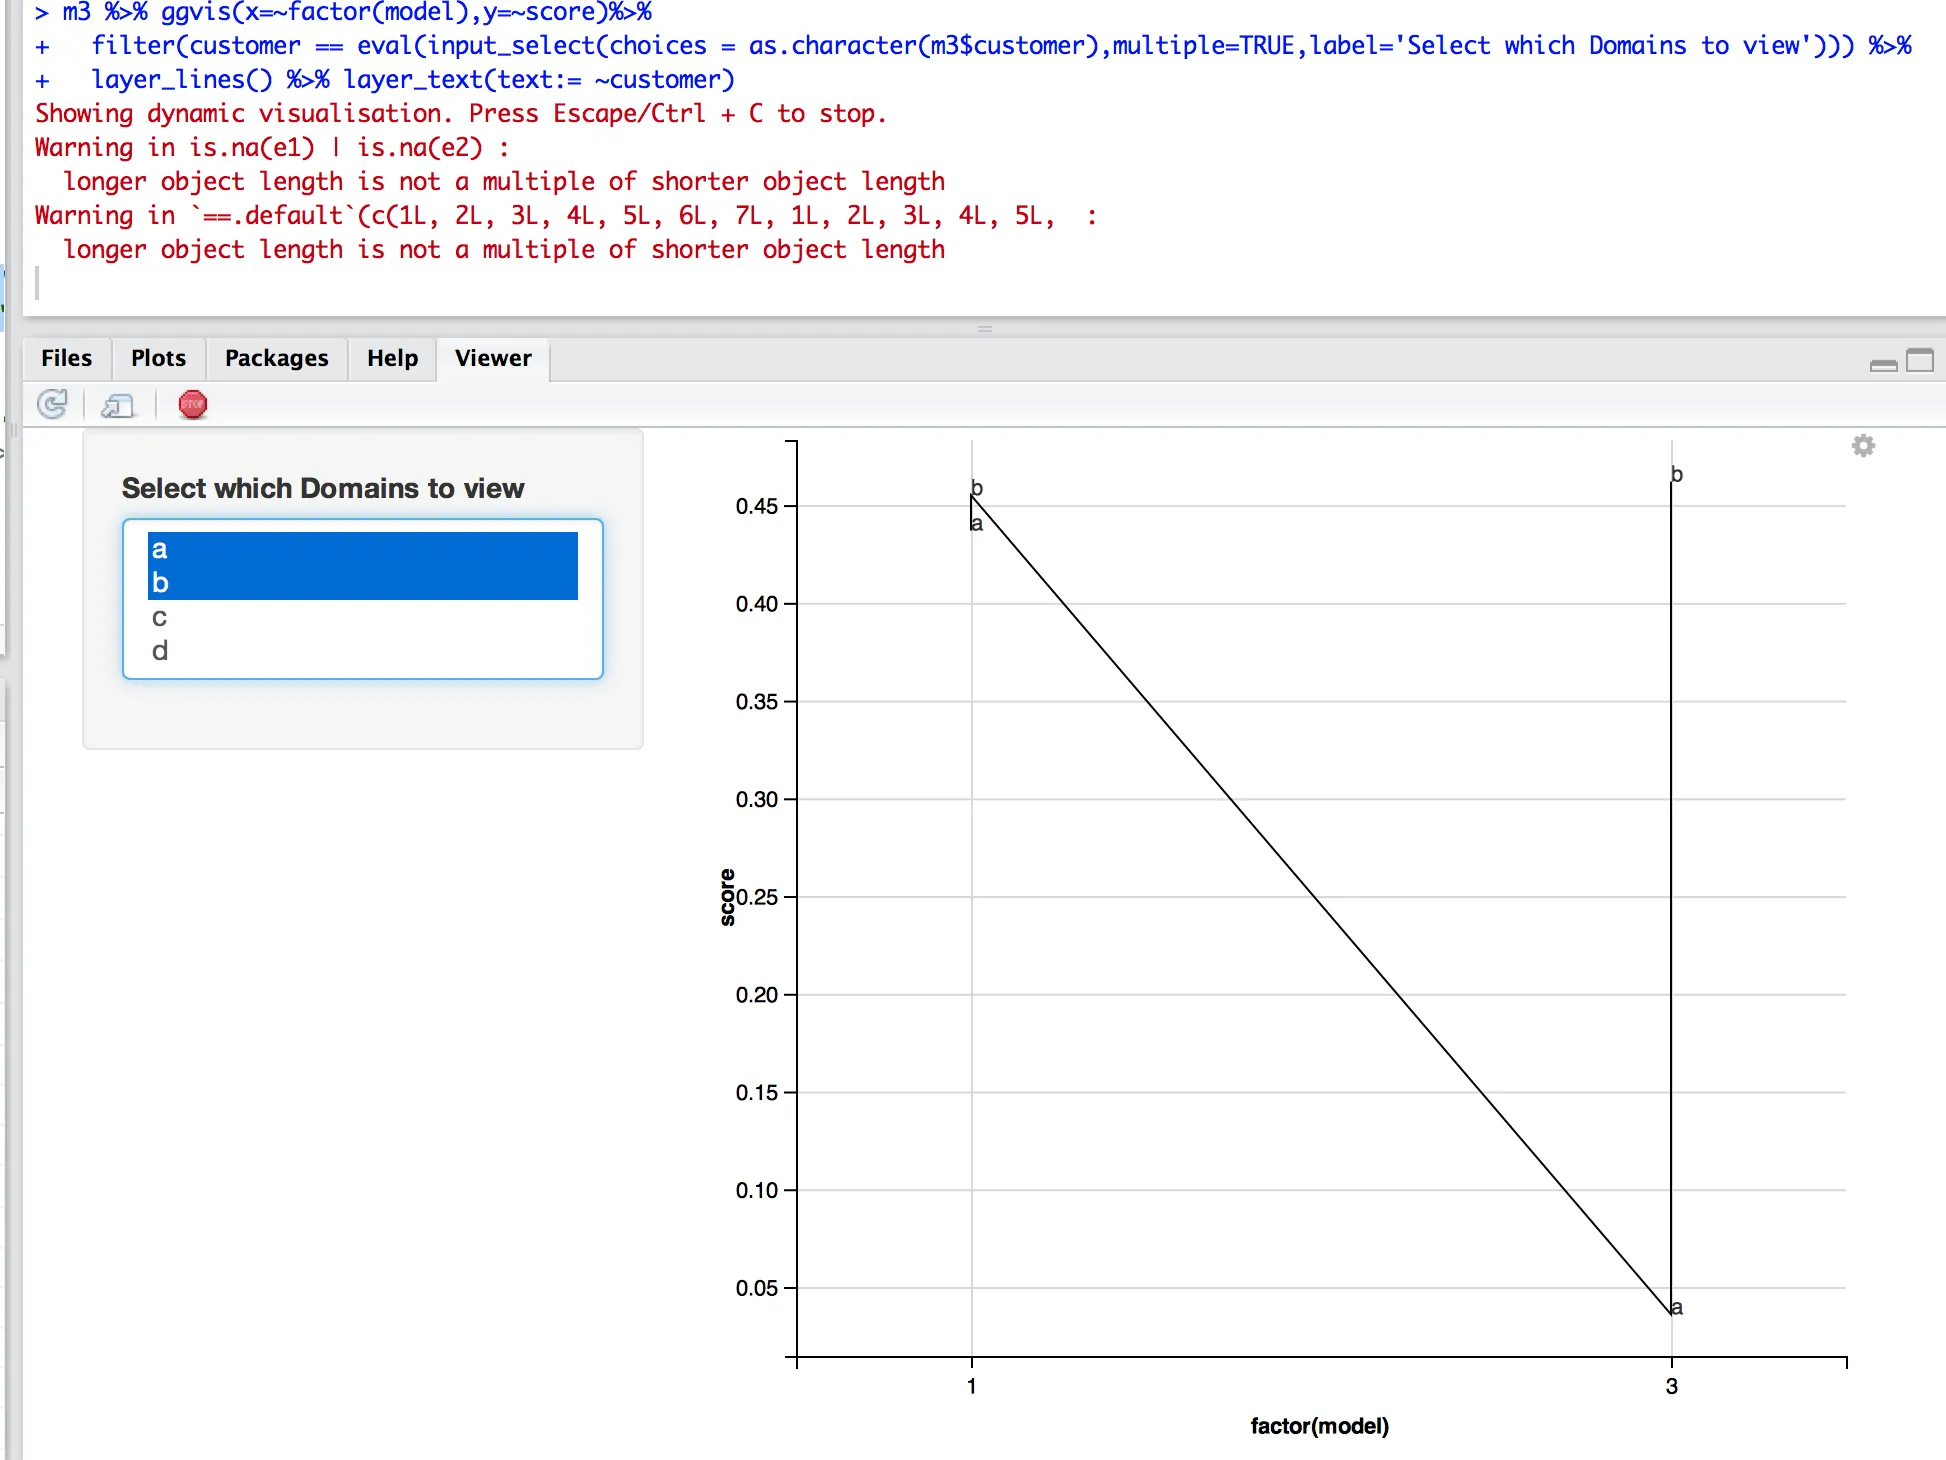Click the 'b' label above model 3
This screenshot has height=1460, width=1946.
click(x=1677, y=475)
